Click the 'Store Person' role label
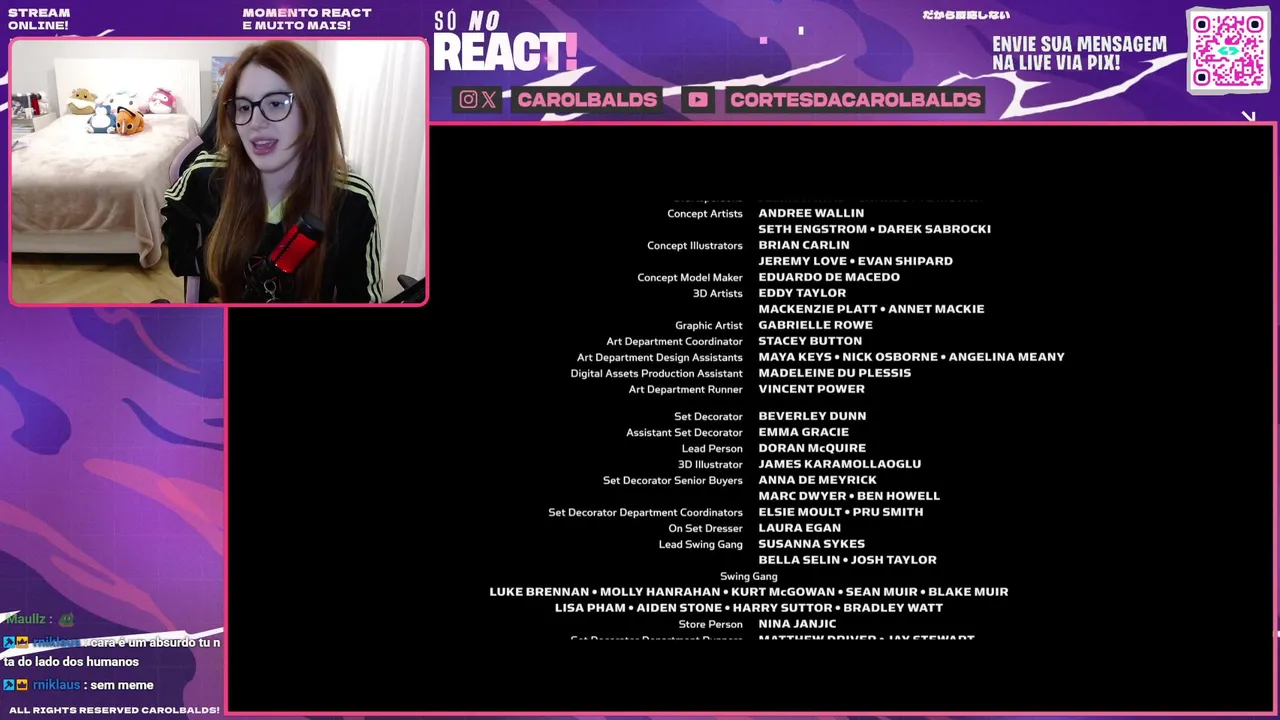Image resolution: width=1280 pixels, height=720 pixels. [711, 625]
